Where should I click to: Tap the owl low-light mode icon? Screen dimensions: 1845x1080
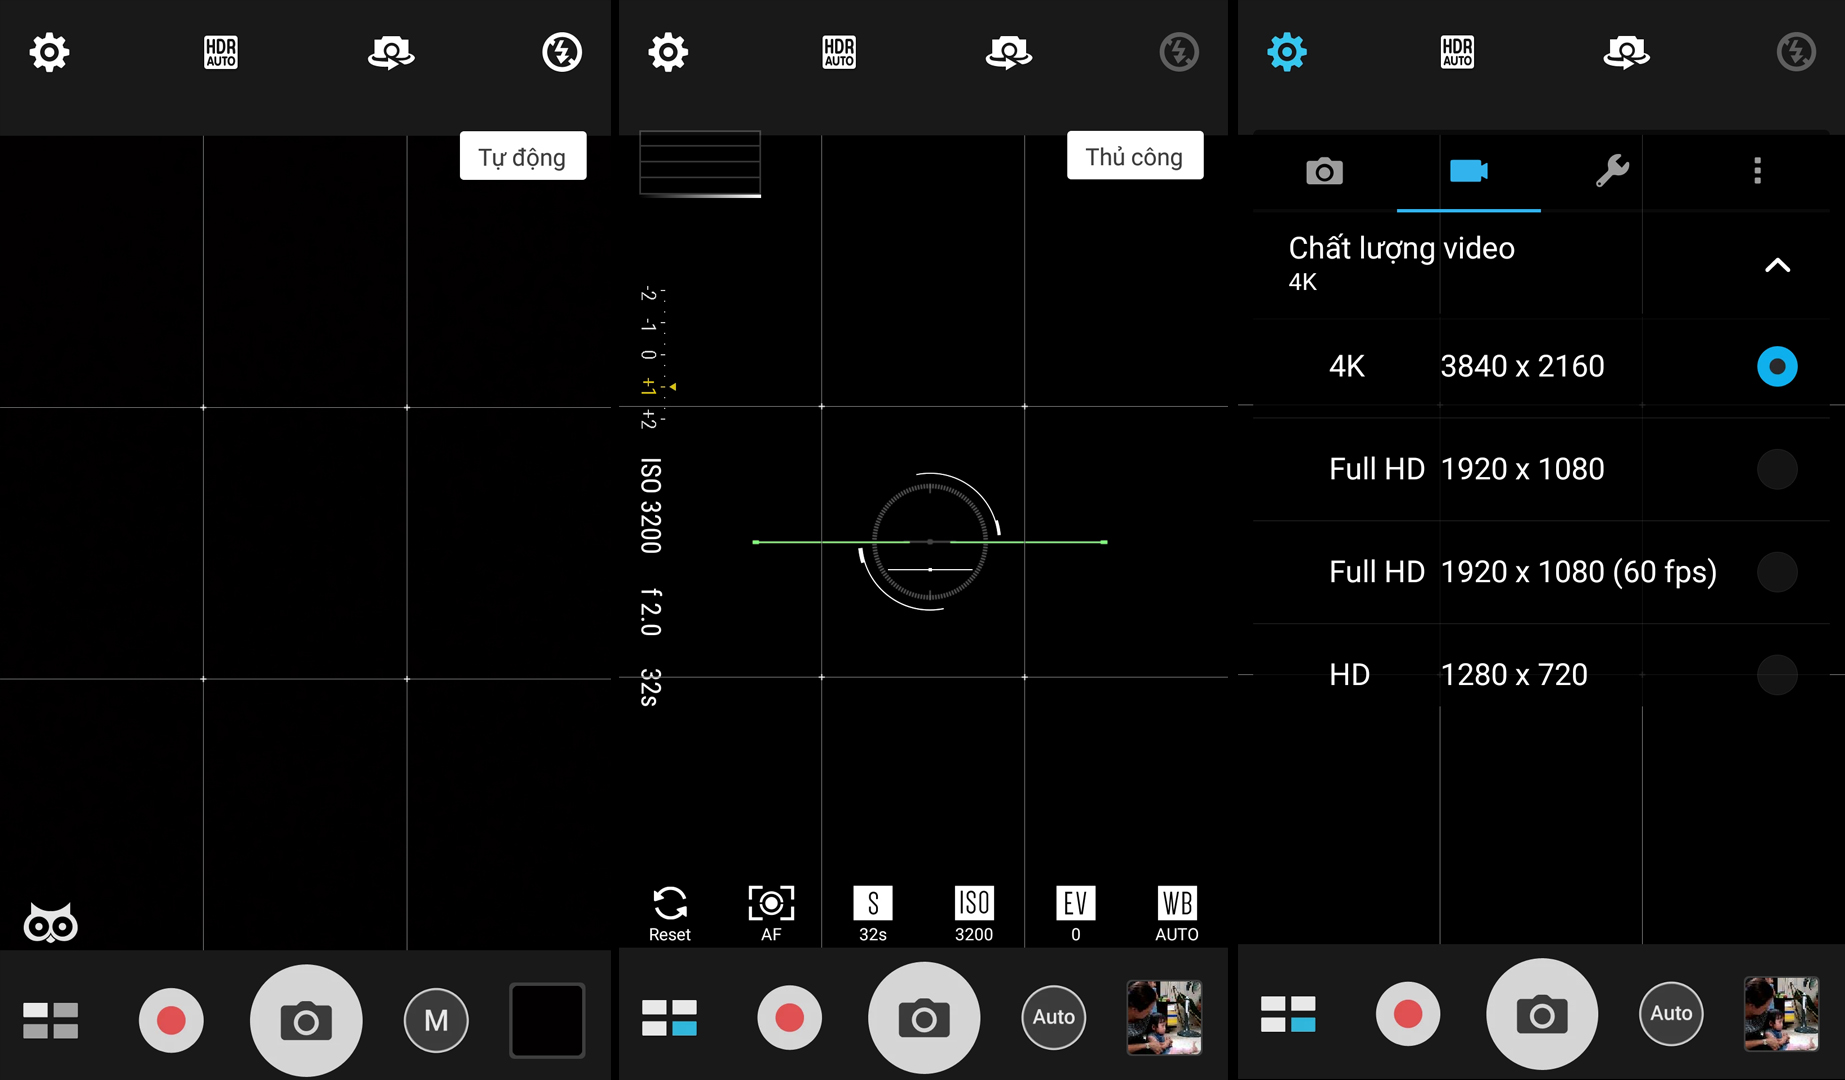[x=50, y=922]
